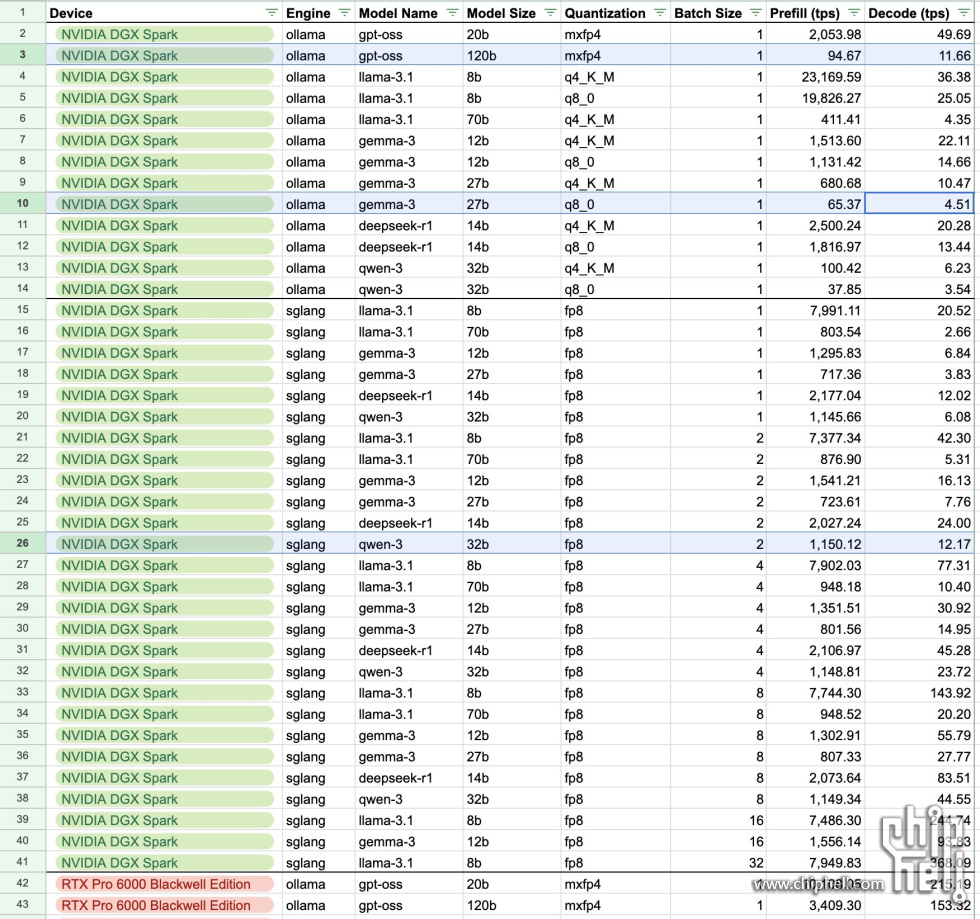Click the Device header label text

(71, 13)
